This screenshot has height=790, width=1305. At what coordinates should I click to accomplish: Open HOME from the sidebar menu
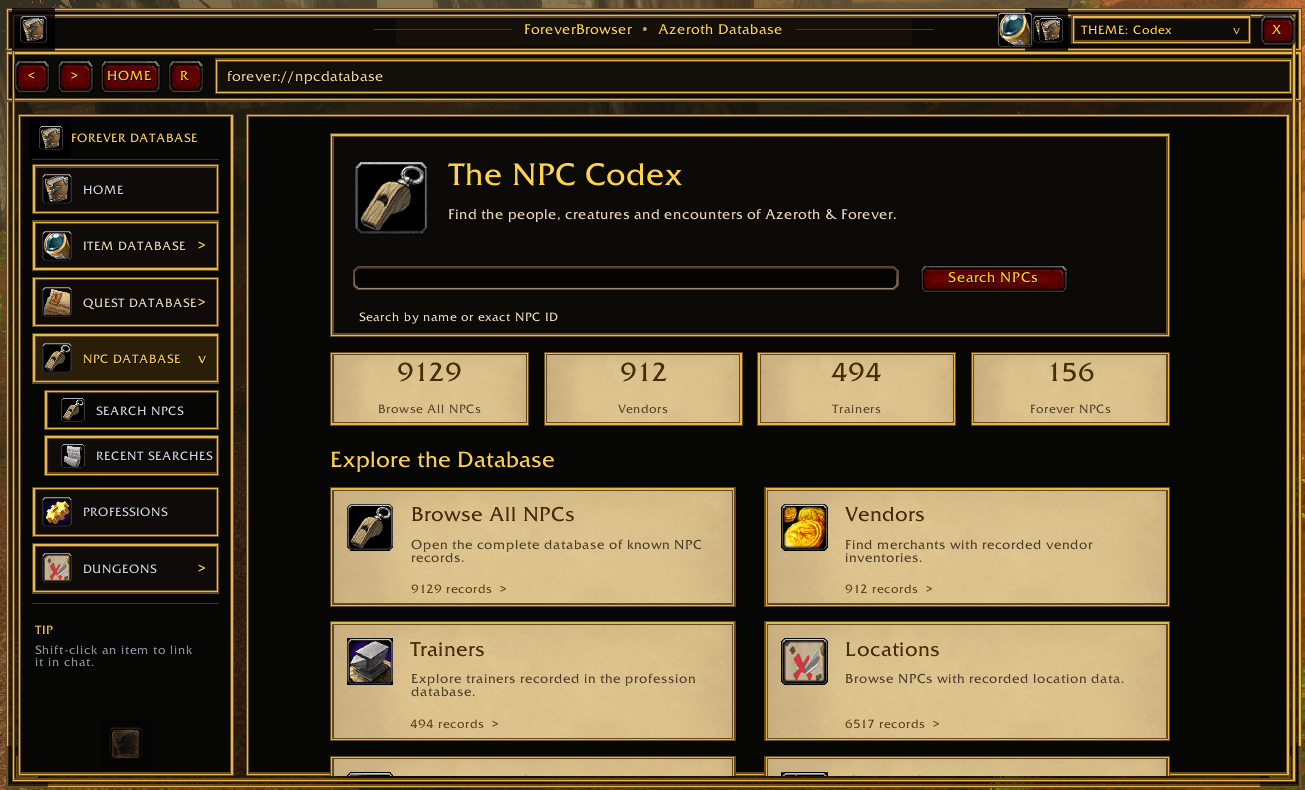pyautogui.click(x=125, y=189)
